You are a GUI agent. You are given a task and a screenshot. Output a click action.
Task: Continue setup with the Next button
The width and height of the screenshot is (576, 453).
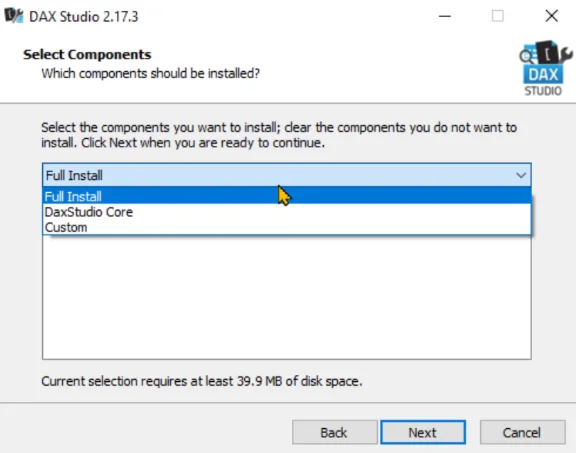pos(423,432)
